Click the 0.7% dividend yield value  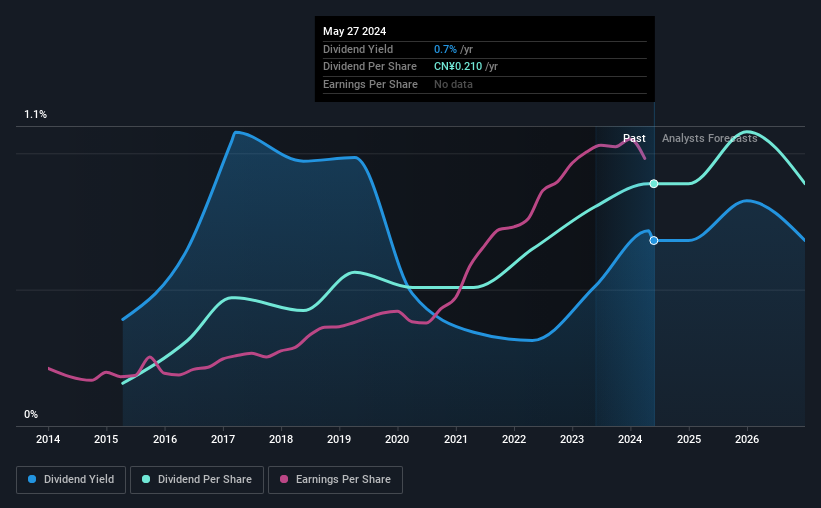pos(445,49)
